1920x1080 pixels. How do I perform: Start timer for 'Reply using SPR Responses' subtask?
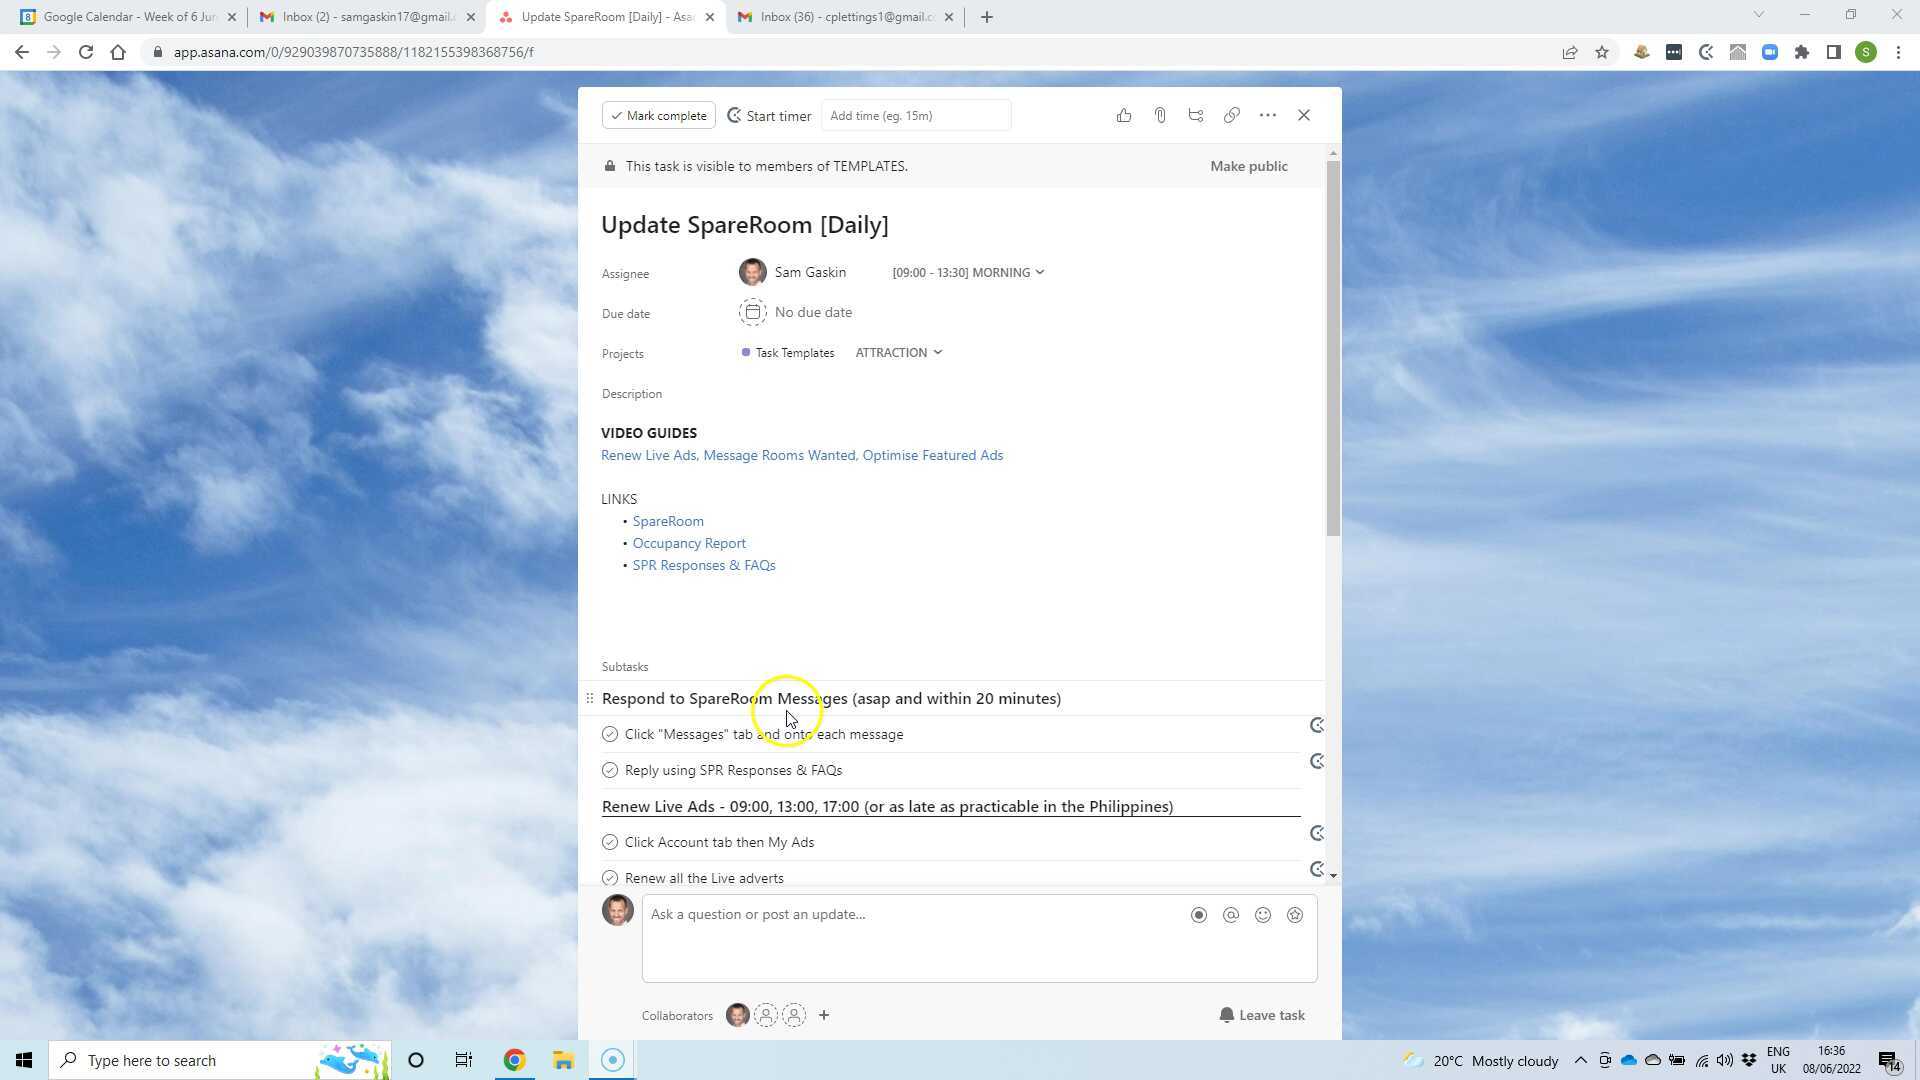pos(1317,761)
